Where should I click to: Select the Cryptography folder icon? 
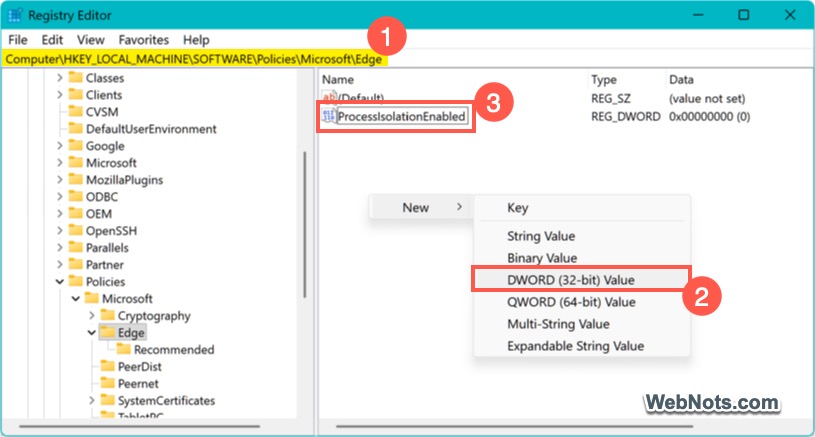(108, 315)
